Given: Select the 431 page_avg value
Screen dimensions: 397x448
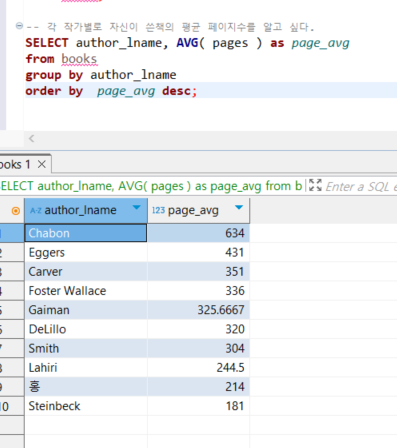Looking at the screenshot, I should (x=198, y=252).
